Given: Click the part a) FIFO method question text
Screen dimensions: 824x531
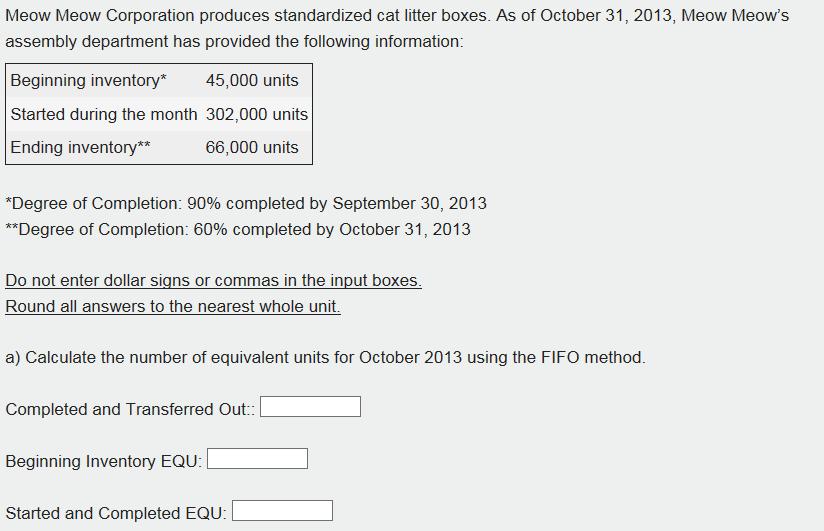Looking at the screenshot, I should [325, 358].
